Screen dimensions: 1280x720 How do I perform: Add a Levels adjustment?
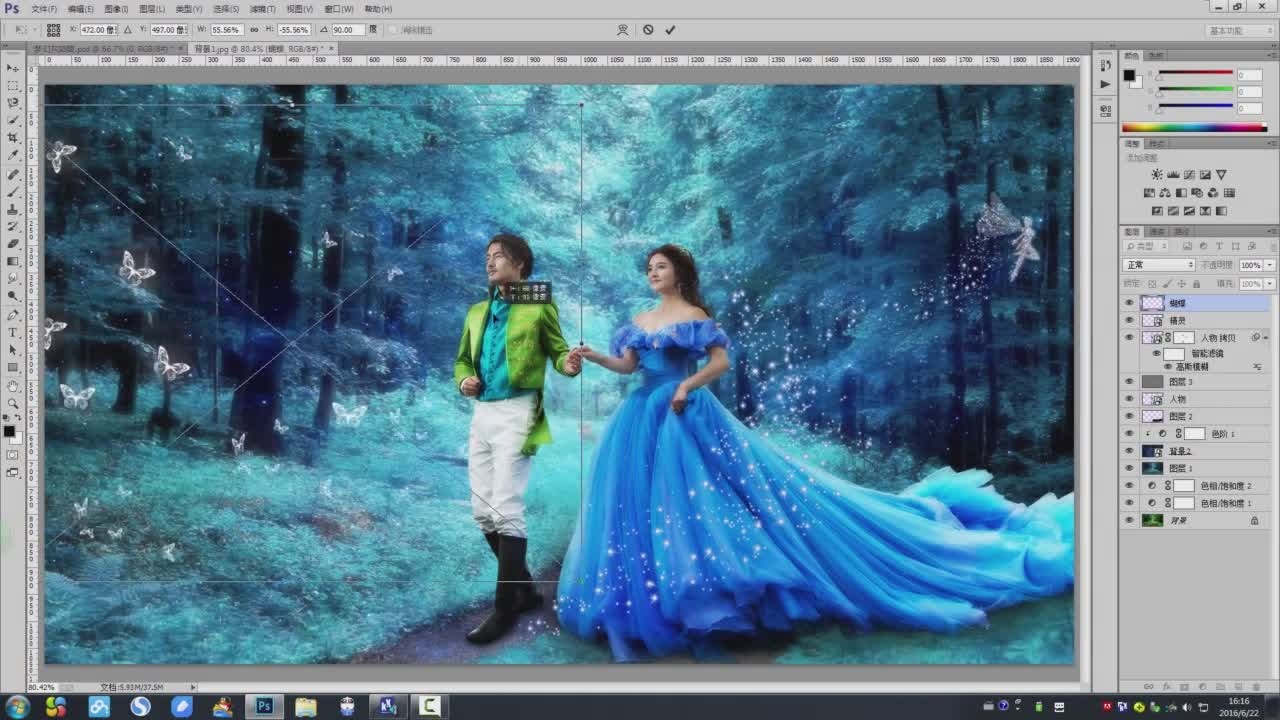(1173, 175)
